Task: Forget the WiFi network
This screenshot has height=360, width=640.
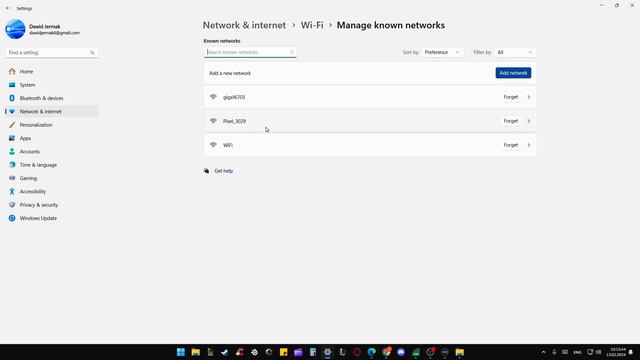Action: point(511,145)
